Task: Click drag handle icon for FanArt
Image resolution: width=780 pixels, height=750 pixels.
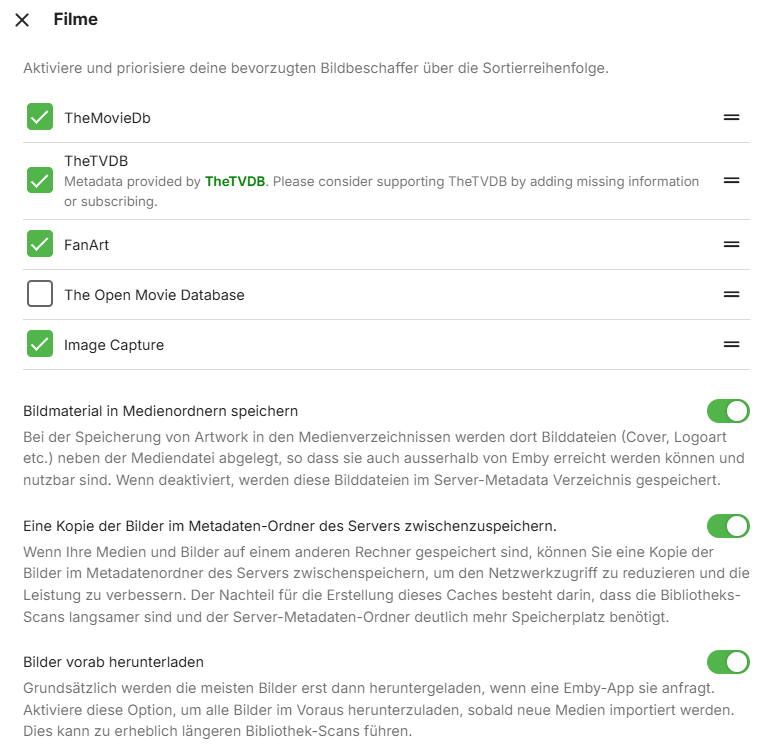Action: 731,244
